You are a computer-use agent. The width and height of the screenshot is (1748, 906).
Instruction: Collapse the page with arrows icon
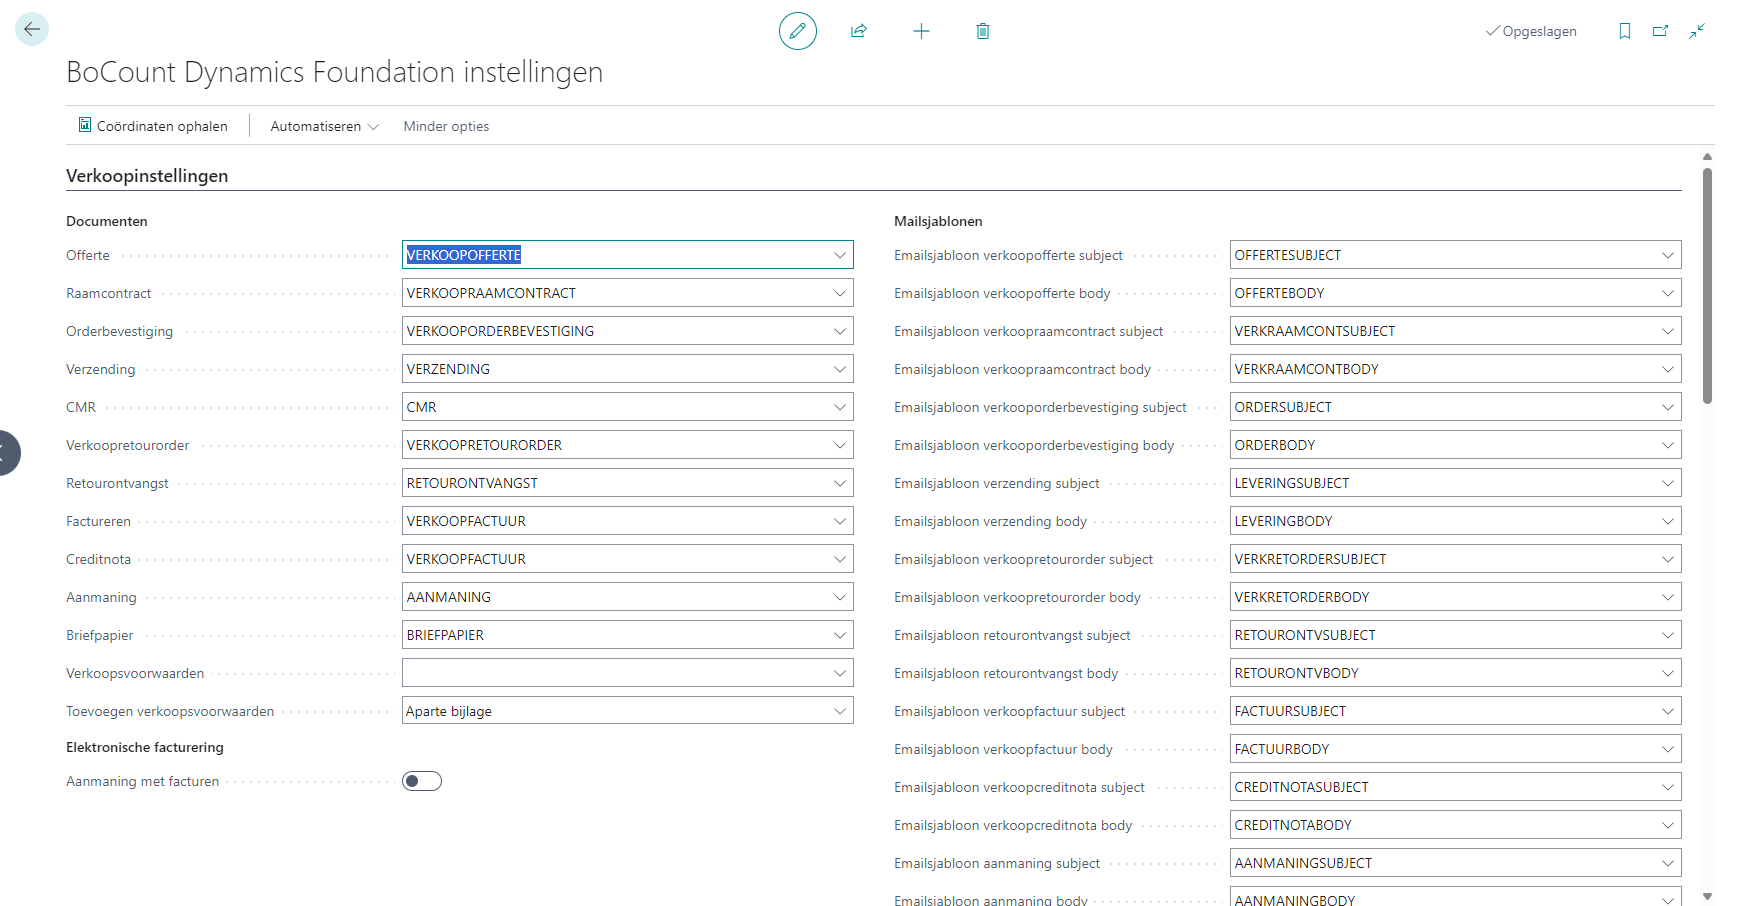1697,31
